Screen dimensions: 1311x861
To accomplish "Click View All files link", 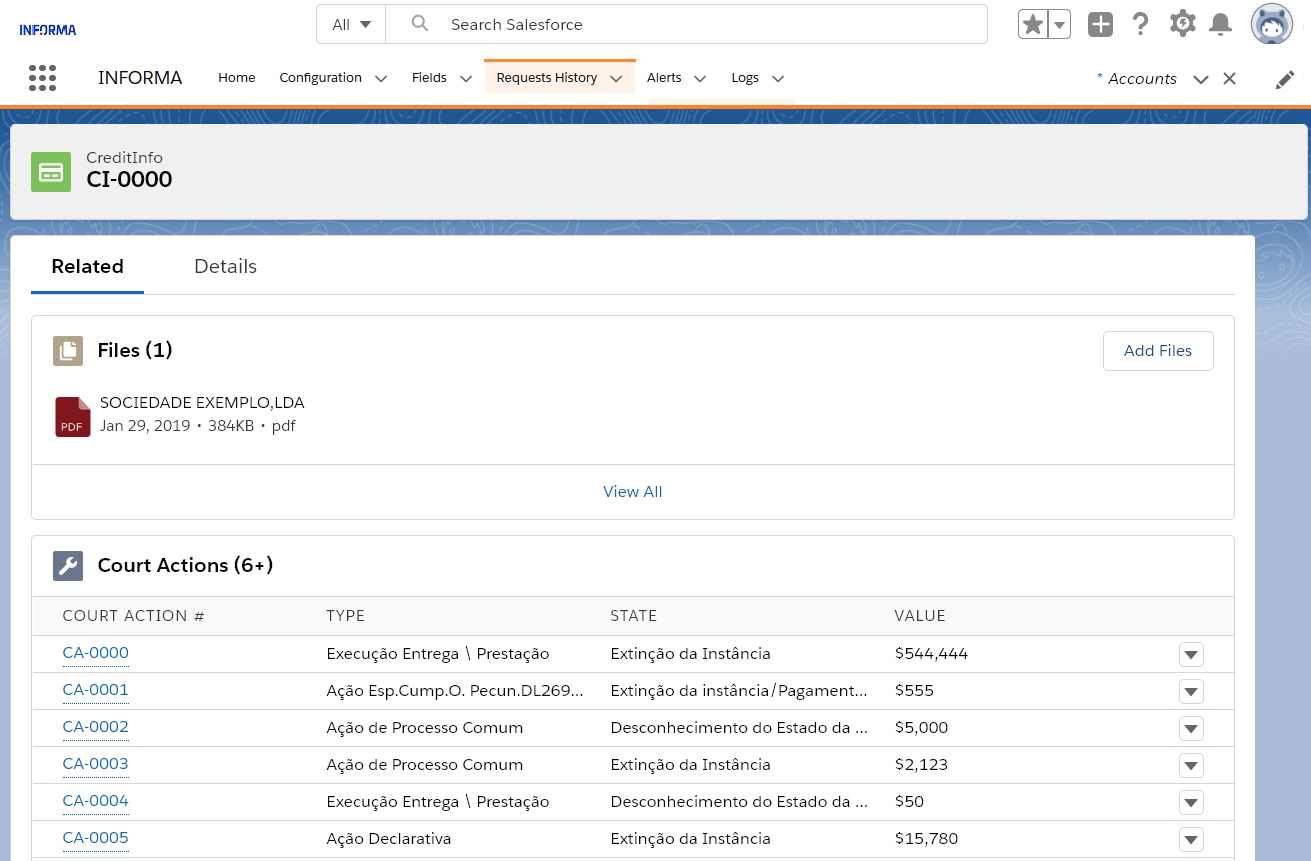I will pos(632,492).
